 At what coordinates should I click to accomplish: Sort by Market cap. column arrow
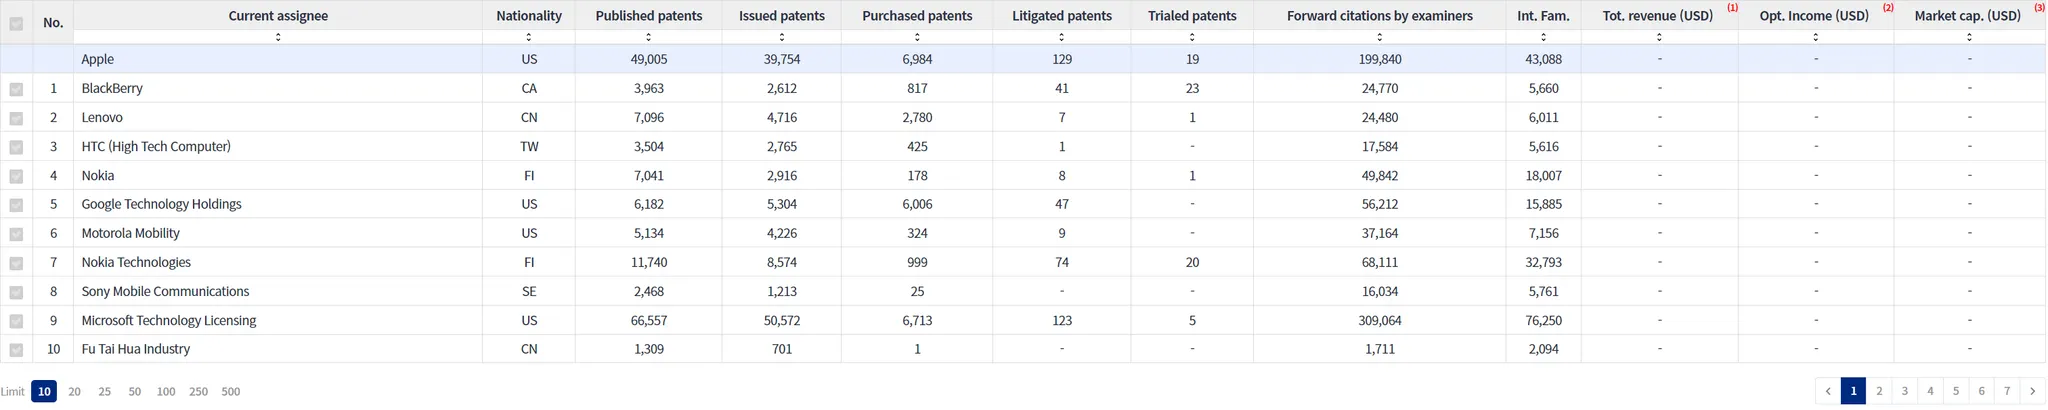[1969, 37]
